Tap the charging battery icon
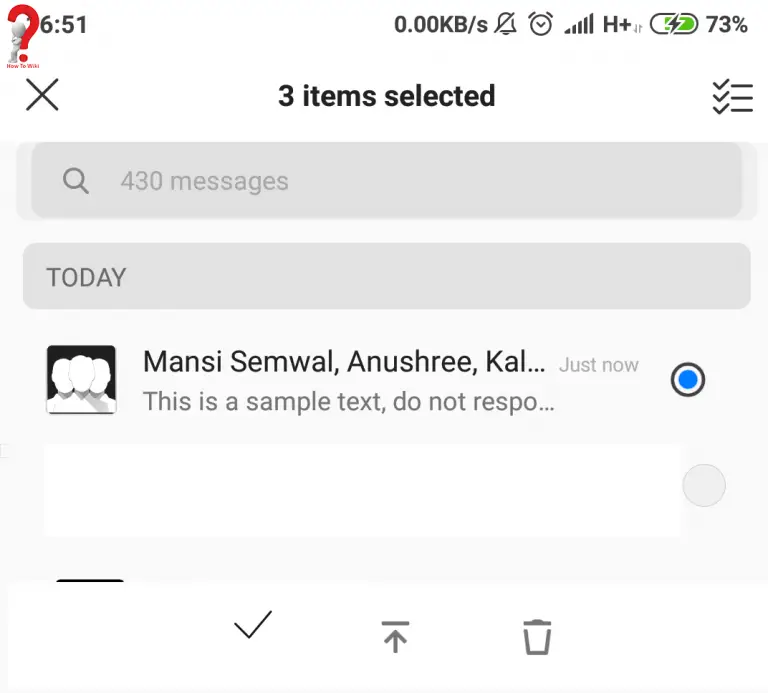Viewport: 768px width, 693px height. click(674, 24)
